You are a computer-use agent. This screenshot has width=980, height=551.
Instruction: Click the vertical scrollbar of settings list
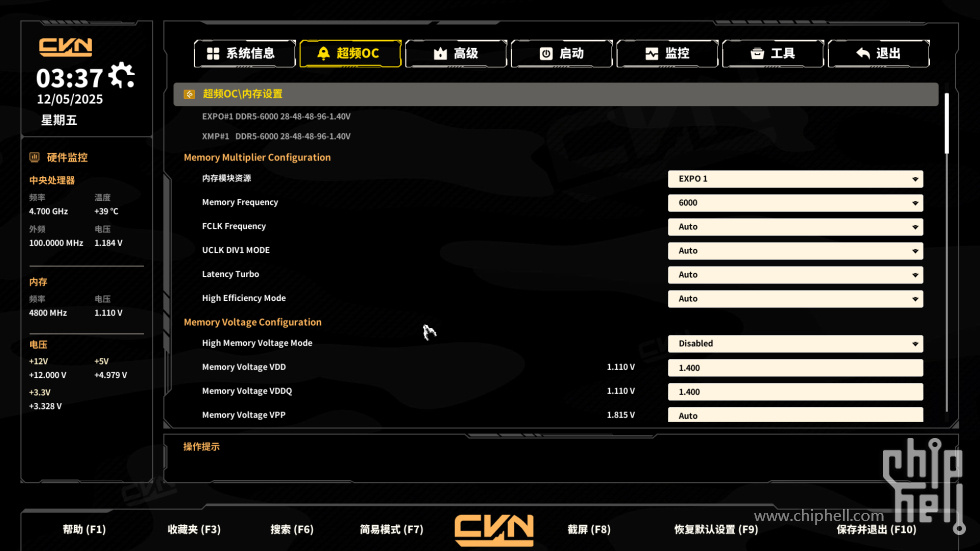(947, 124)
